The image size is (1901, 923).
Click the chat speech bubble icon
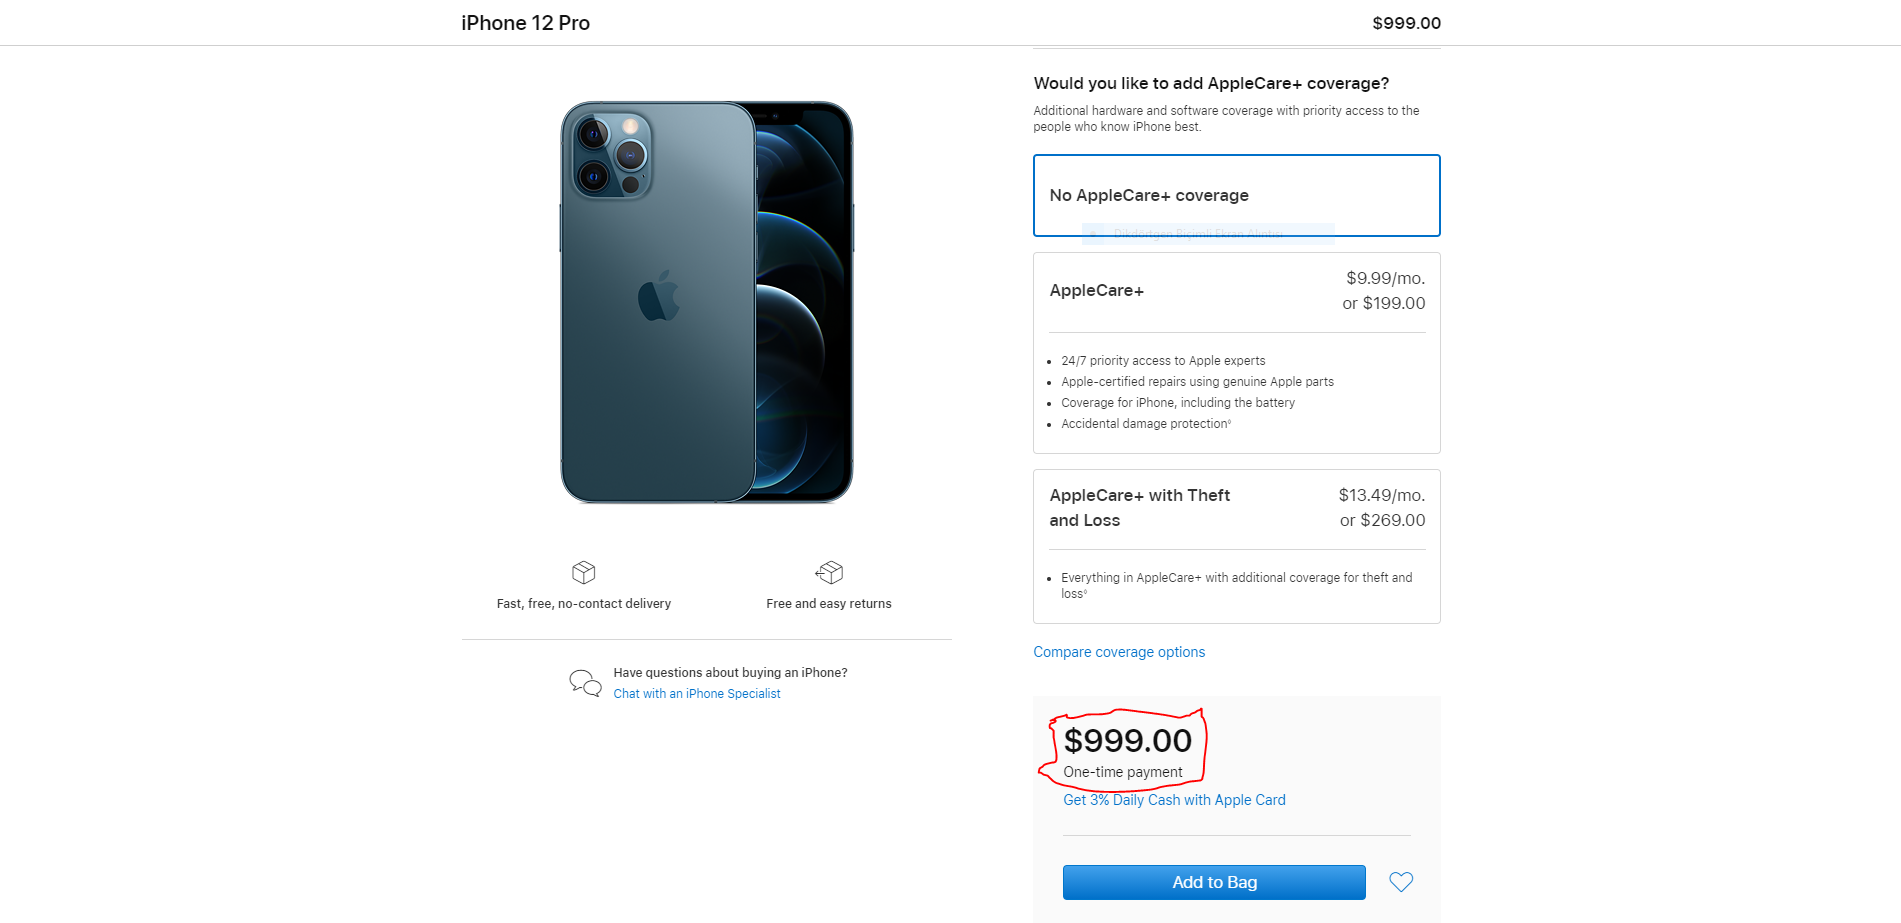click(584, 682)
